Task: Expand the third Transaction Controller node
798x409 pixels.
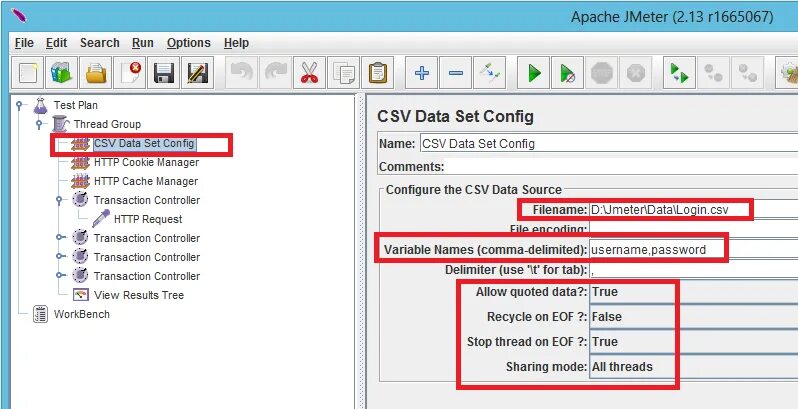Action: (x=61, y=256)
